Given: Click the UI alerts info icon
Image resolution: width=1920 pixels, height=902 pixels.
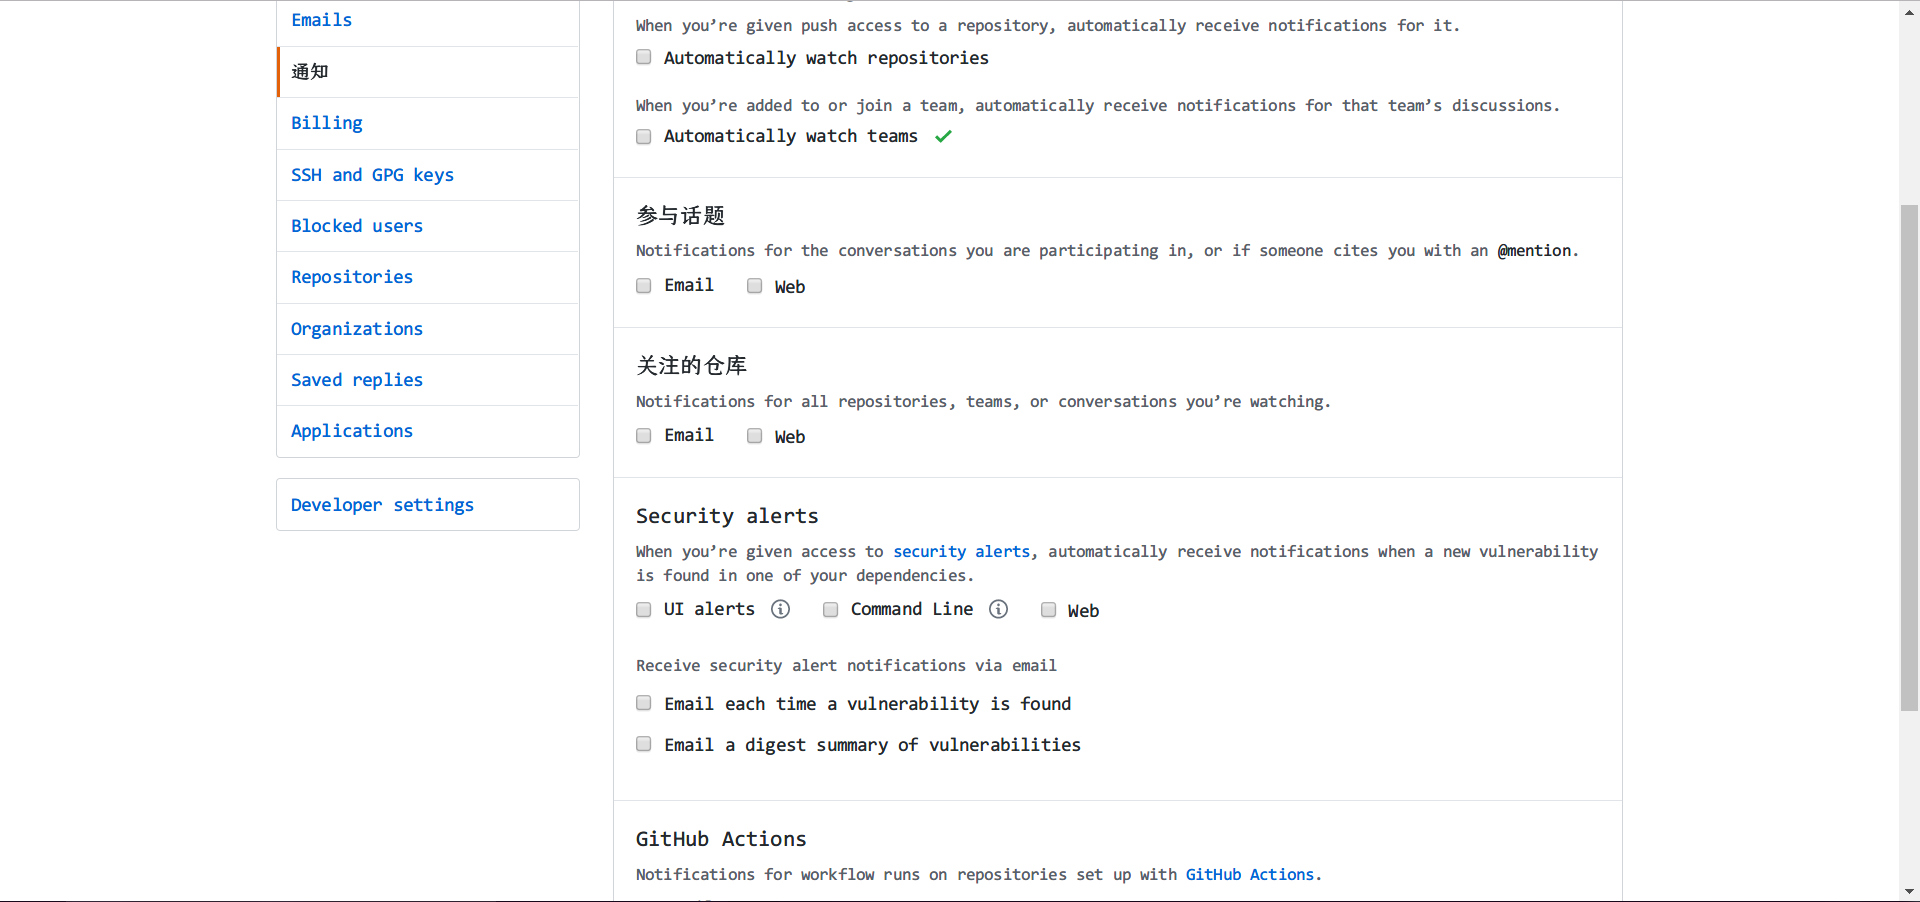Looking at the screenshot, I should (781, 609).
